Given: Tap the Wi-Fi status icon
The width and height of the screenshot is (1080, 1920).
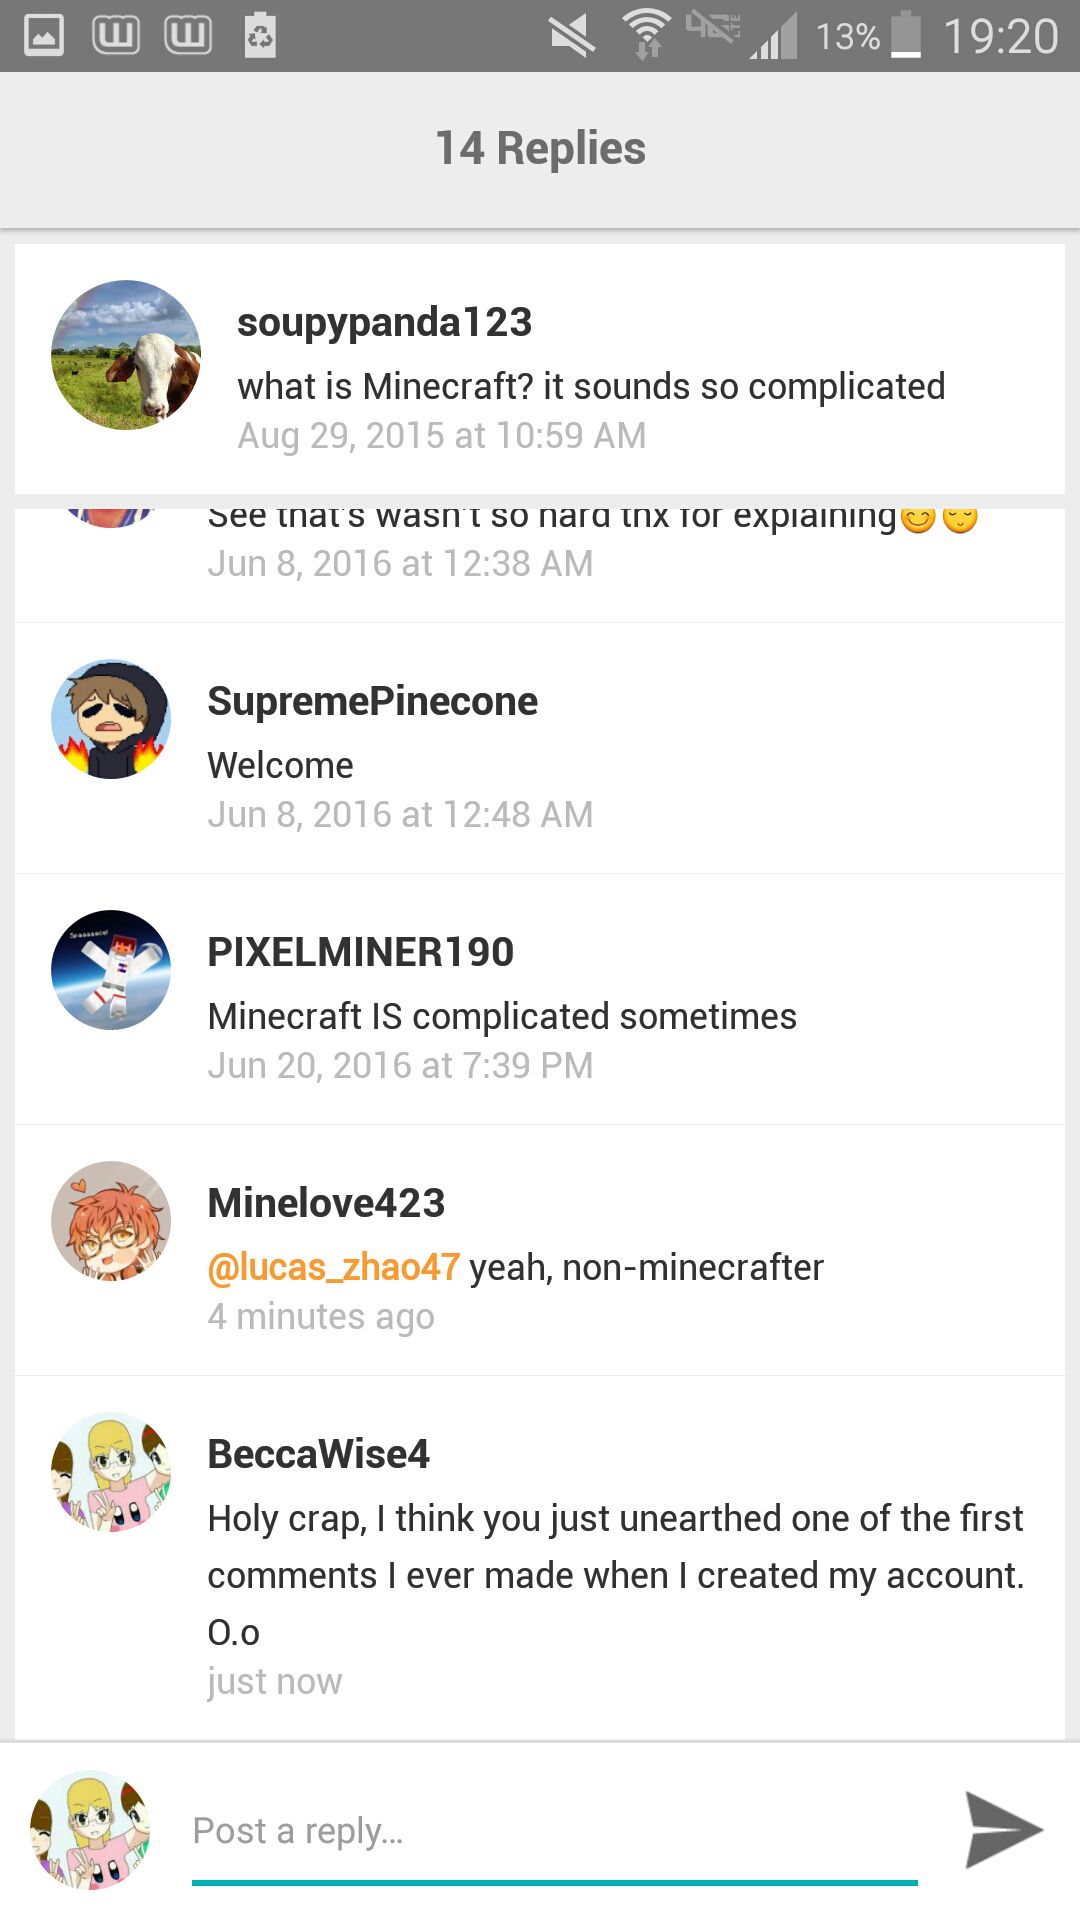Looking at the screenshot, I should point(647,34).
